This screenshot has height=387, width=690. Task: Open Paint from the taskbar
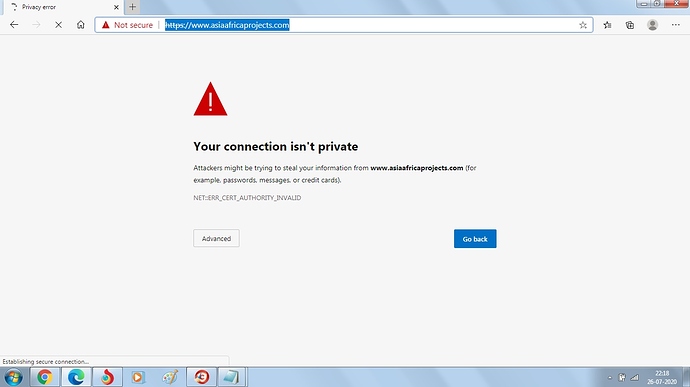(x=170, y=377)
